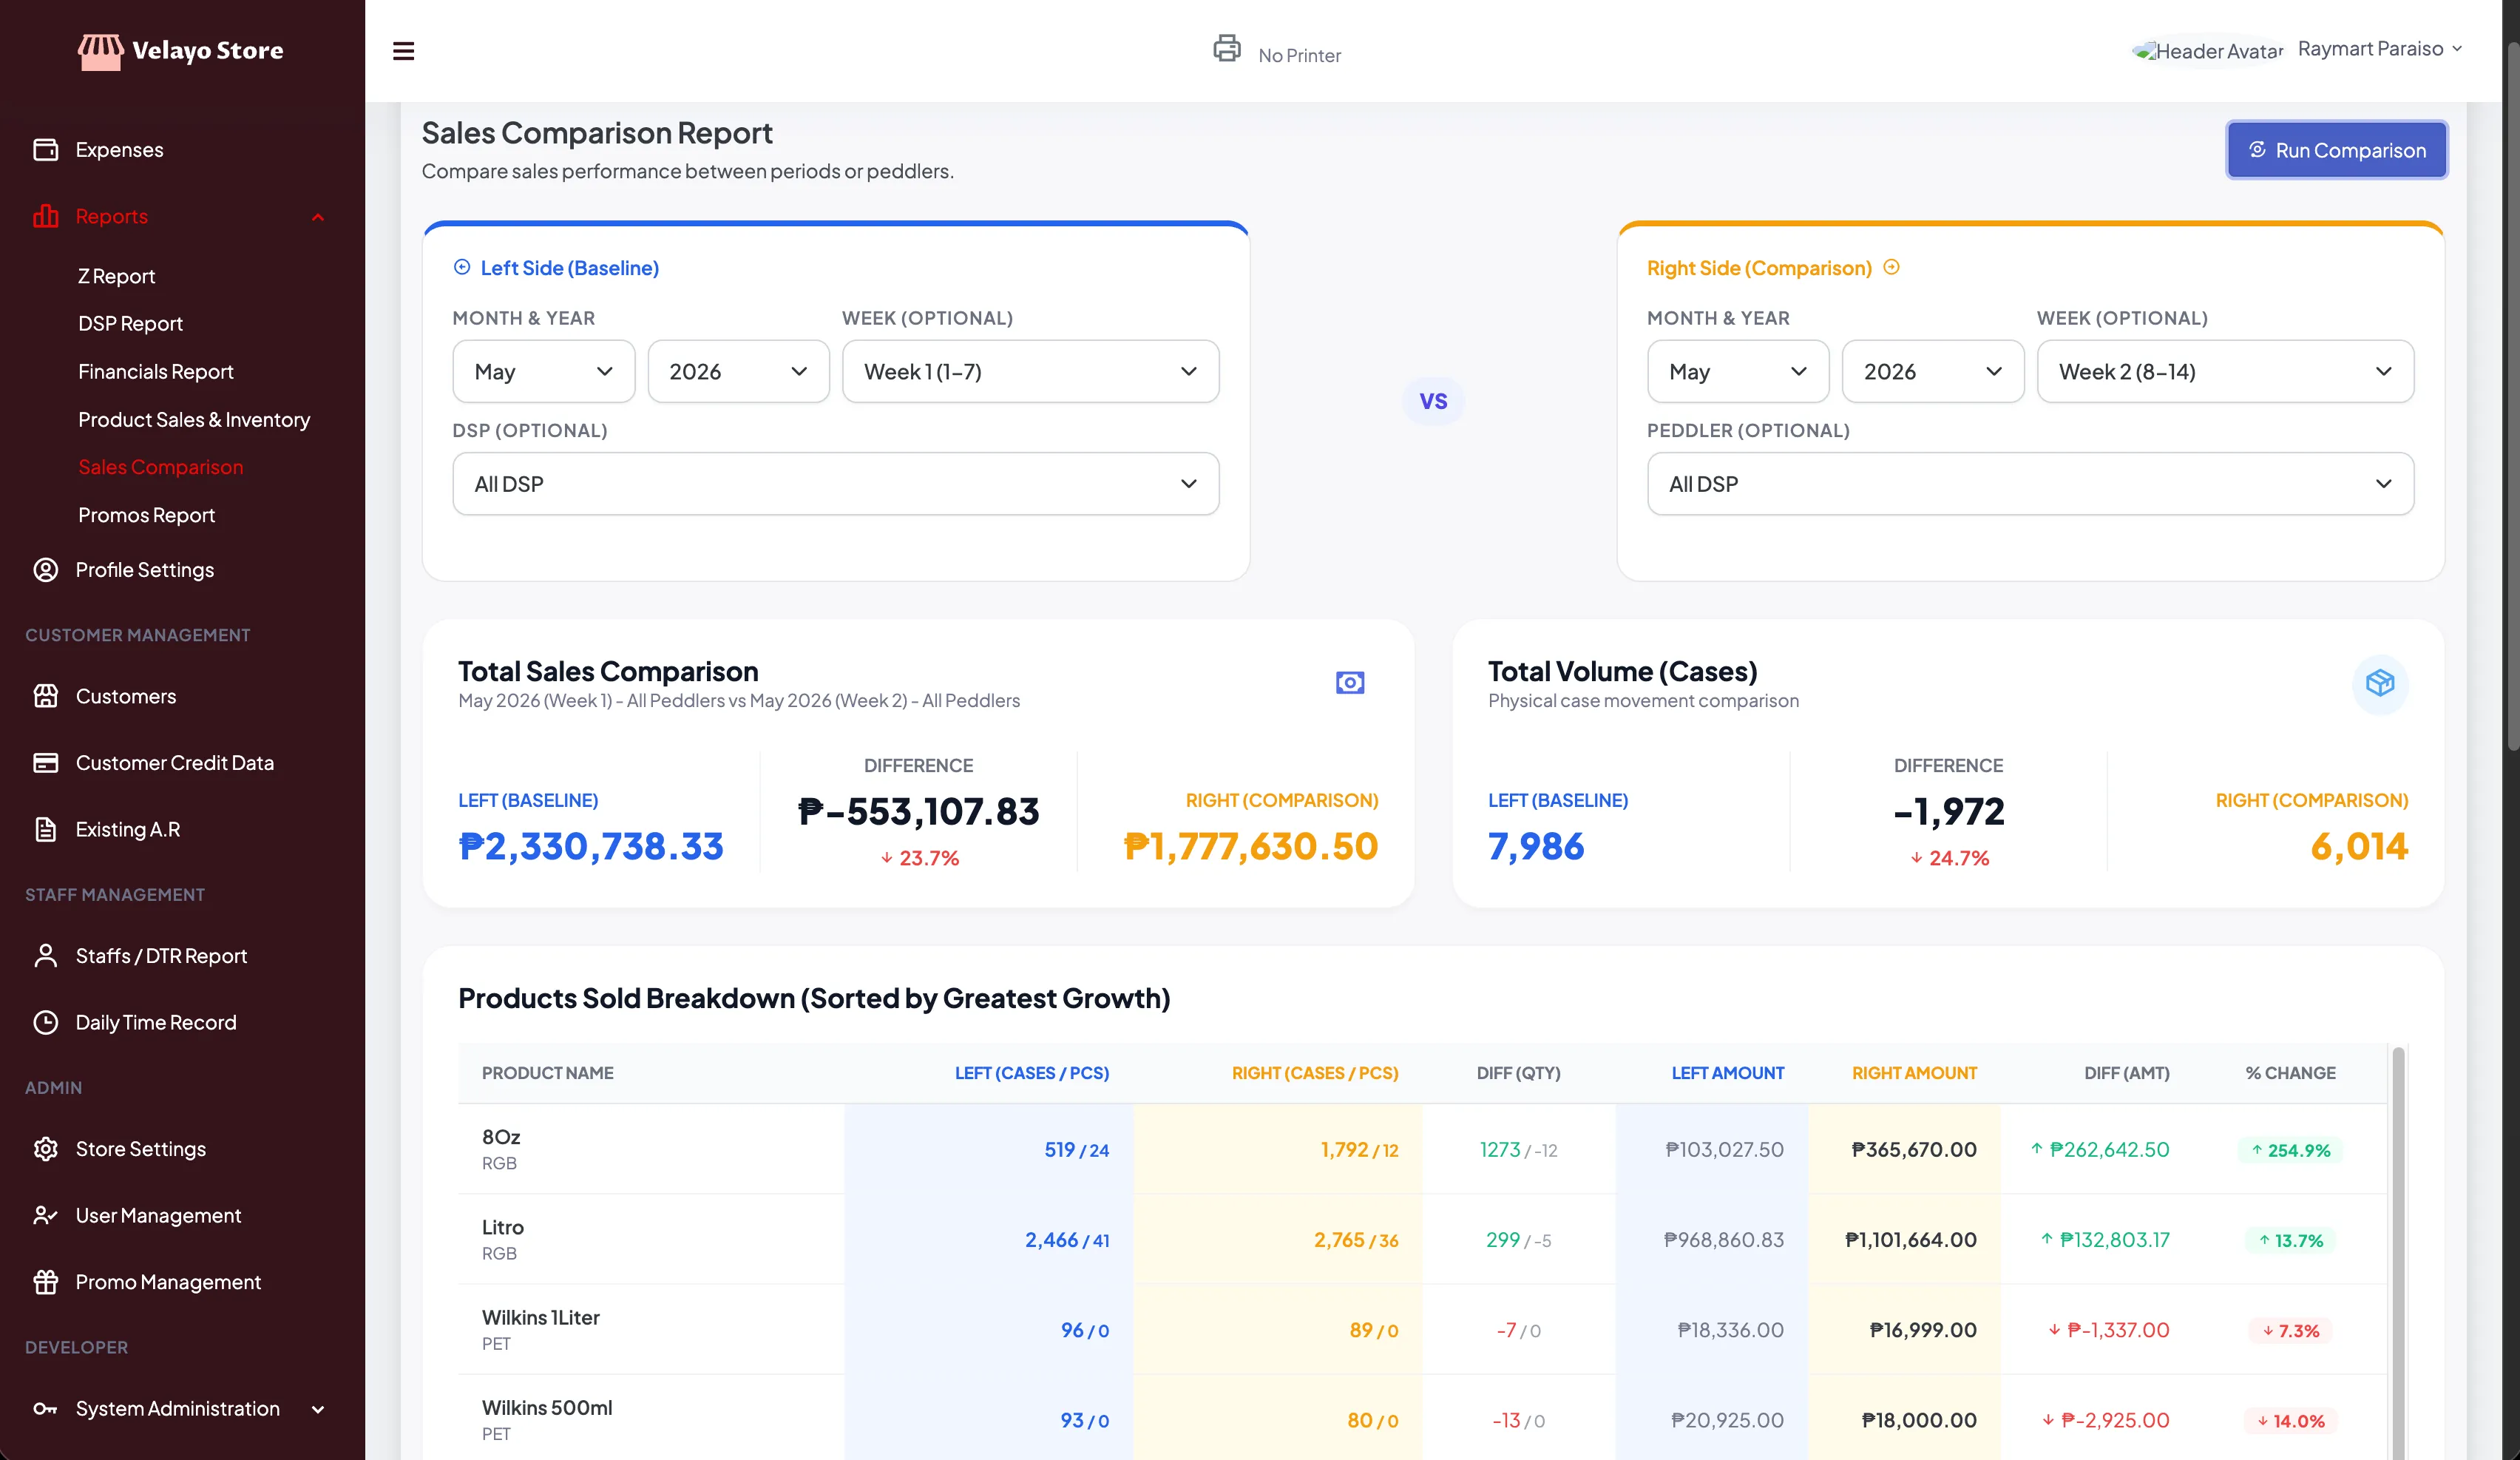
Task: Click the 254.9% change badge
Action: pyautogui.click(x=2290, y=1150)
